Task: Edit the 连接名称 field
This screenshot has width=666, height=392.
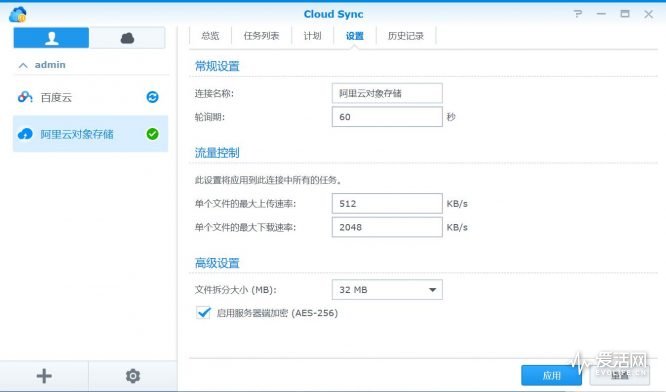Action: [x=387, y=93]
